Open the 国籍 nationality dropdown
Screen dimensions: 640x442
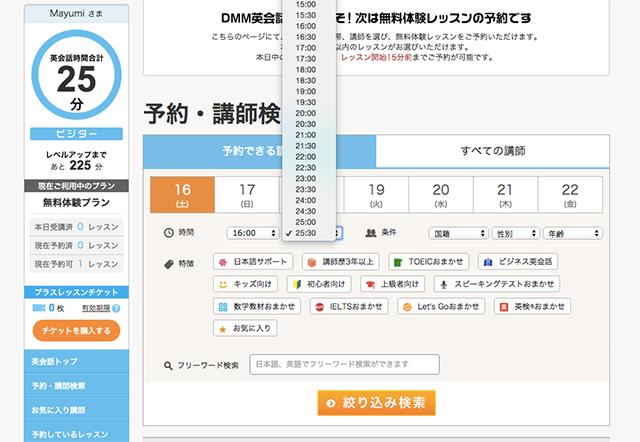pos(458,233)
